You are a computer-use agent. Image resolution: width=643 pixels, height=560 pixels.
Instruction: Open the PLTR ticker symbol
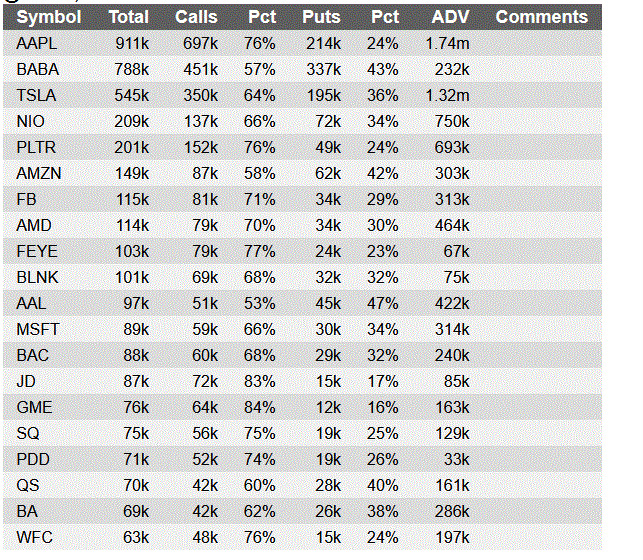(x=37, y=147)
